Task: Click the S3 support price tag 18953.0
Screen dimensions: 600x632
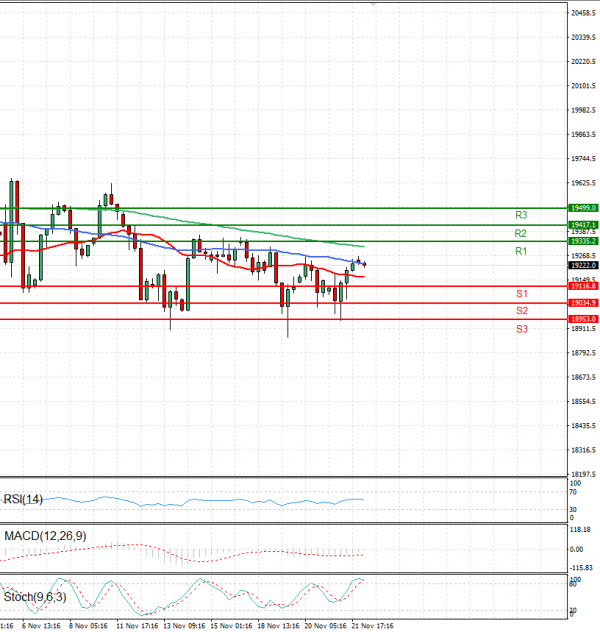Action: [x=583, y=319]
